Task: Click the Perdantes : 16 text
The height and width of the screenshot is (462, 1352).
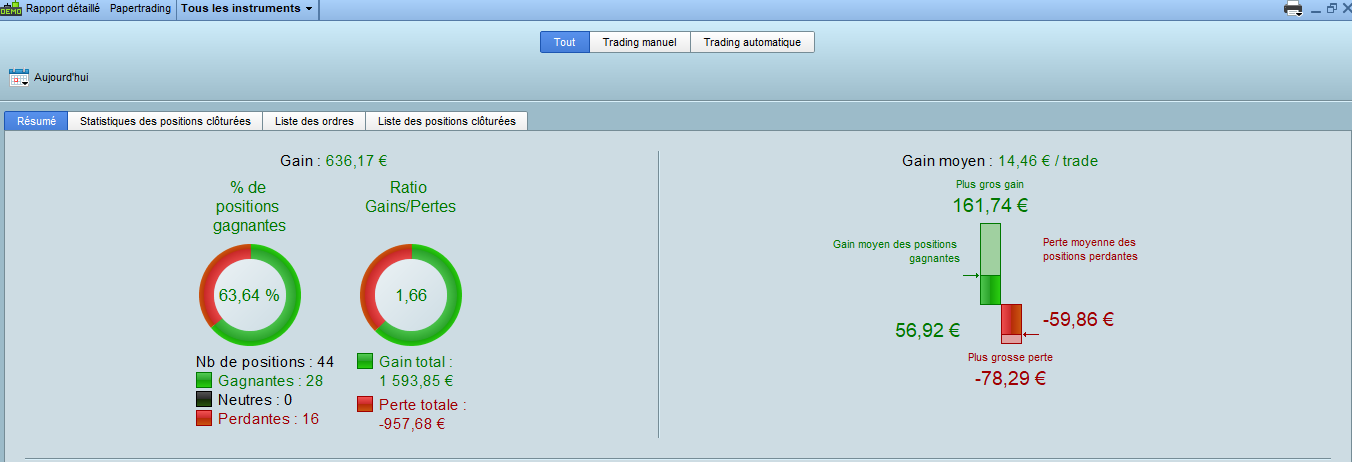Action: click(268, 418)
